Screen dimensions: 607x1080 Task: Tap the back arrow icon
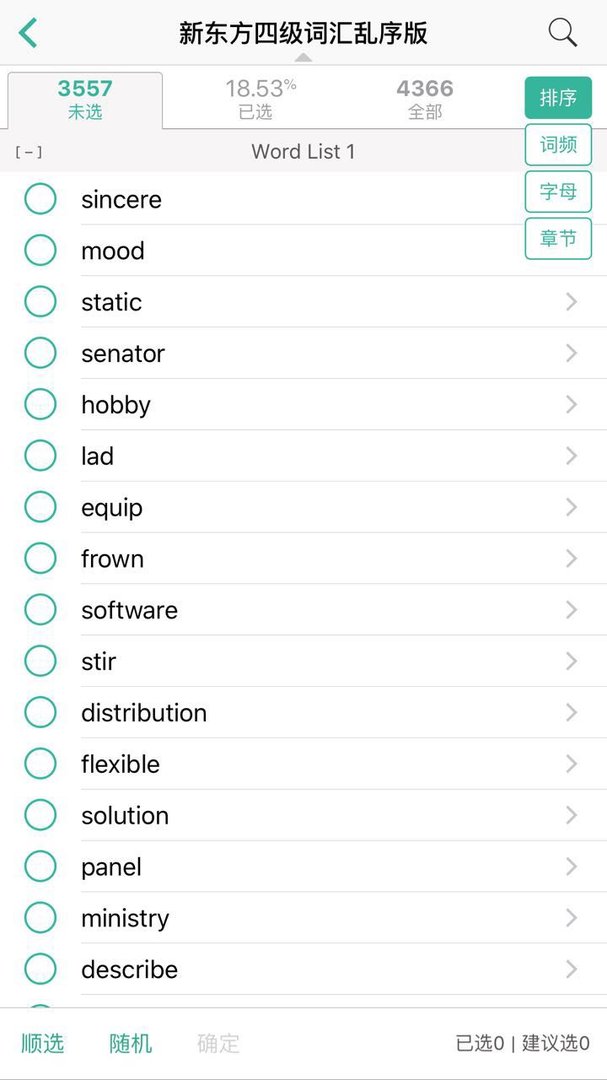[x=28, y=33]
